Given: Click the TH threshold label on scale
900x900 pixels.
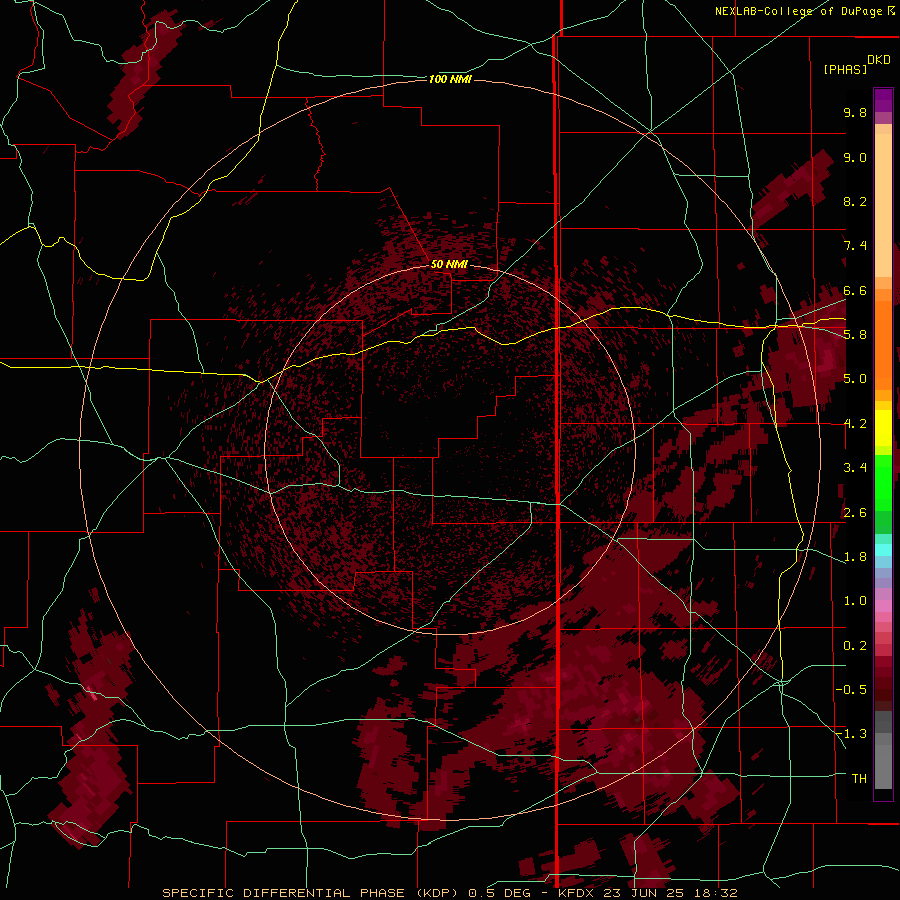Looking at the screenshot, I should pos(859,779).
